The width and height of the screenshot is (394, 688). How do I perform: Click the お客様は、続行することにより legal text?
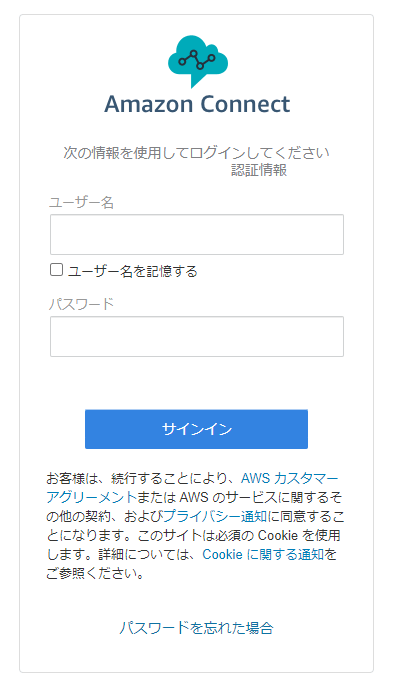pyautogui.click(x=141, y=478)
